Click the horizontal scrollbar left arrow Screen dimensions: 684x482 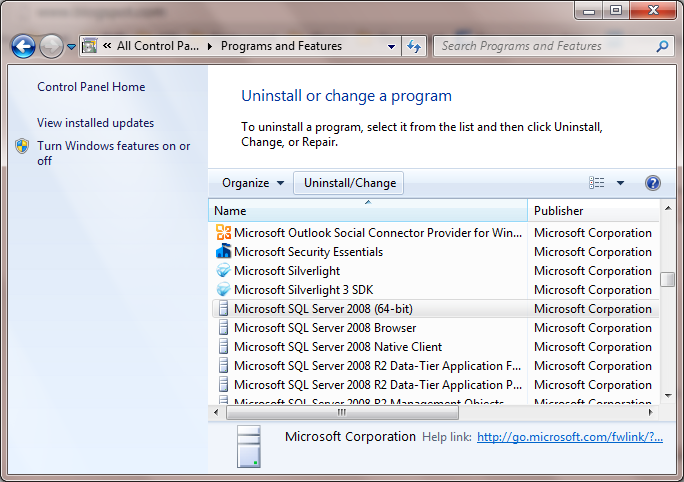point(216,412)
